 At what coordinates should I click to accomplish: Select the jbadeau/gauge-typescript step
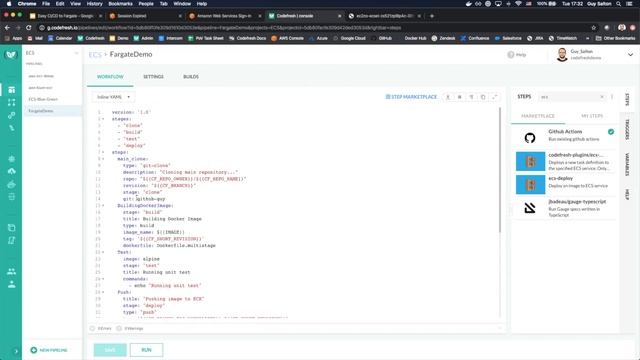565,209
